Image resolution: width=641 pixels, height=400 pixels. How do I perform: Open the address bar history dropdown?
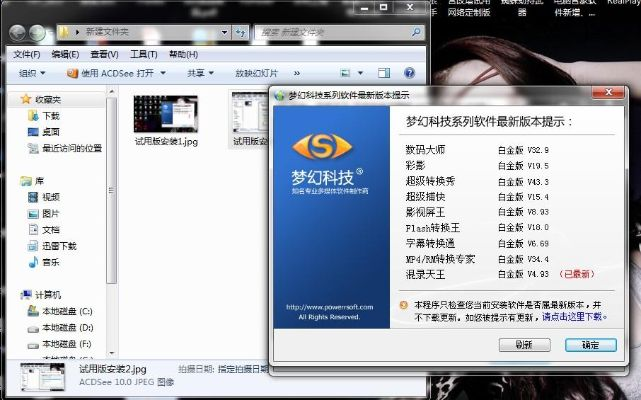tap(224, 32)
